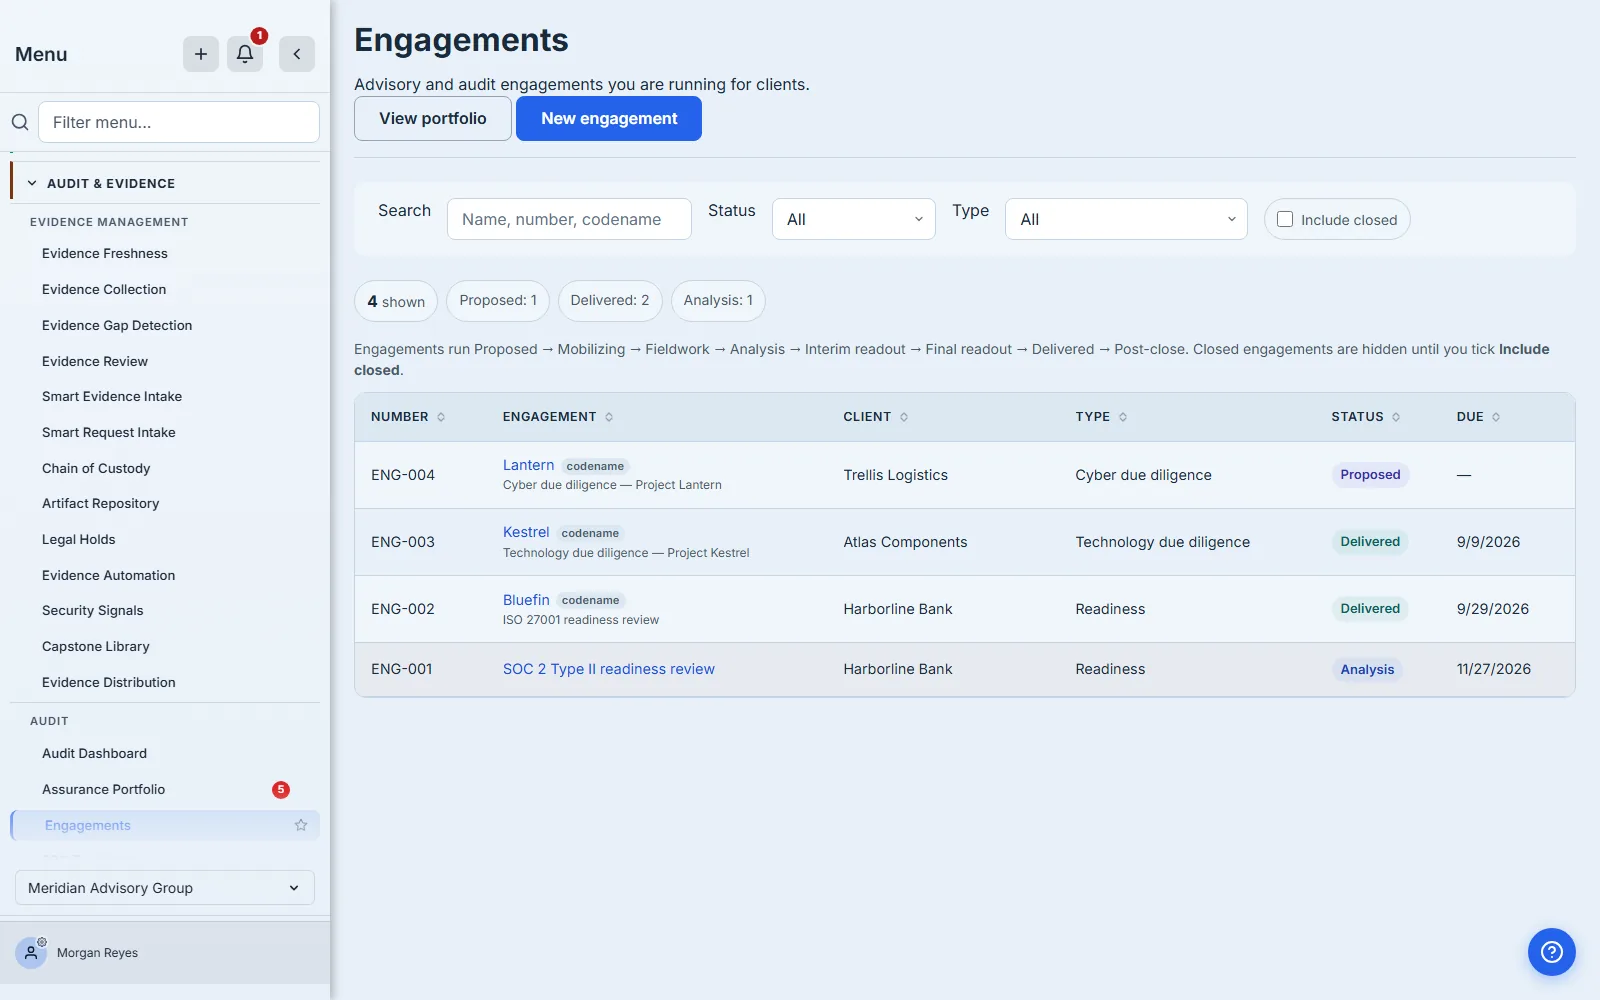Open Assurance Portfolio menu item
Image resolution: width=1600 pixels, height=1000 pixels.
pos(104,790)
